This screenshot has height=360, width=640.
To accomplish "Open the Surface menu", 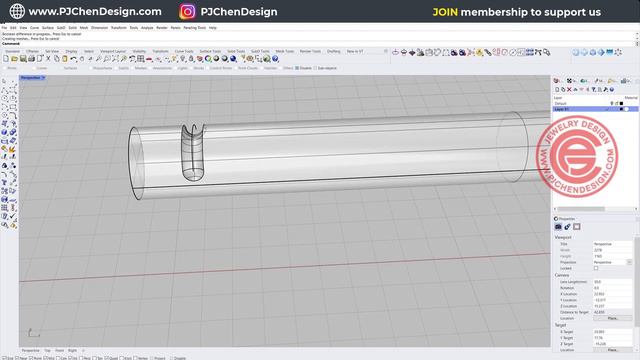I will pos(48,28).
